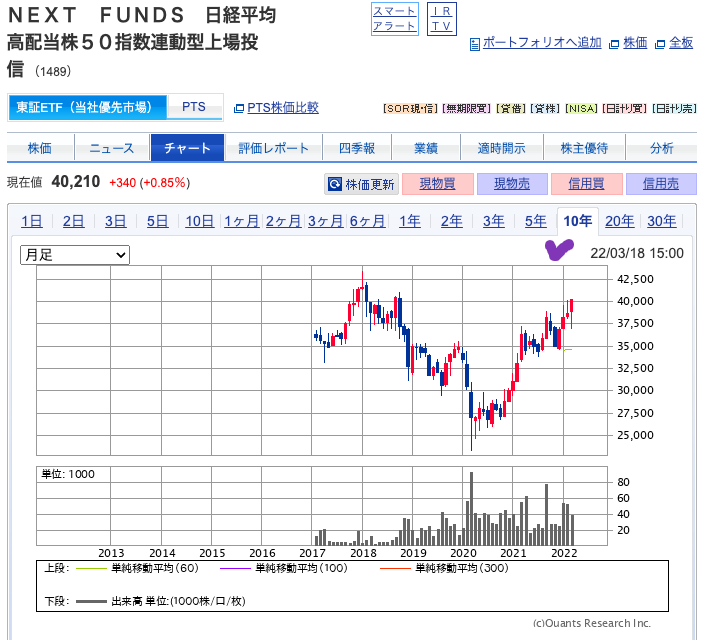Open the PTS株価比較 link
The width and height of the screenshot is (703, 640).
283,108
